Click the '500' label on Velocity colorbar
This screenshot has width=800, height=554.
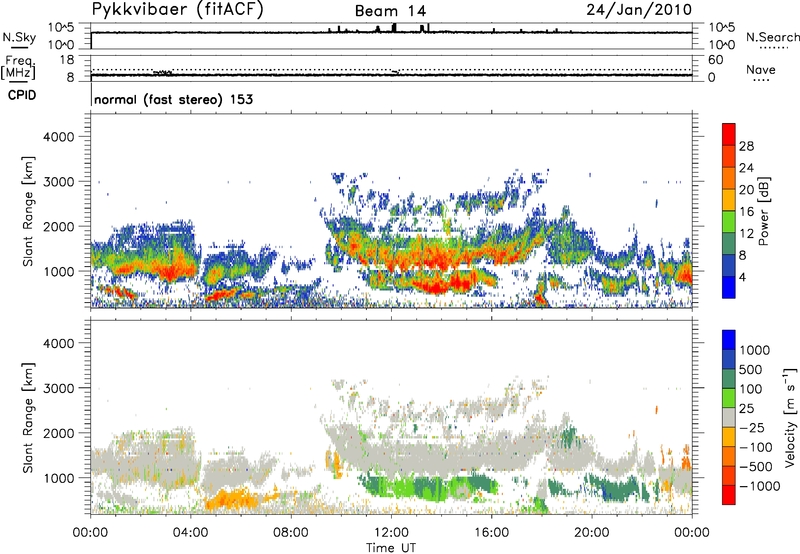pos(752,370)
